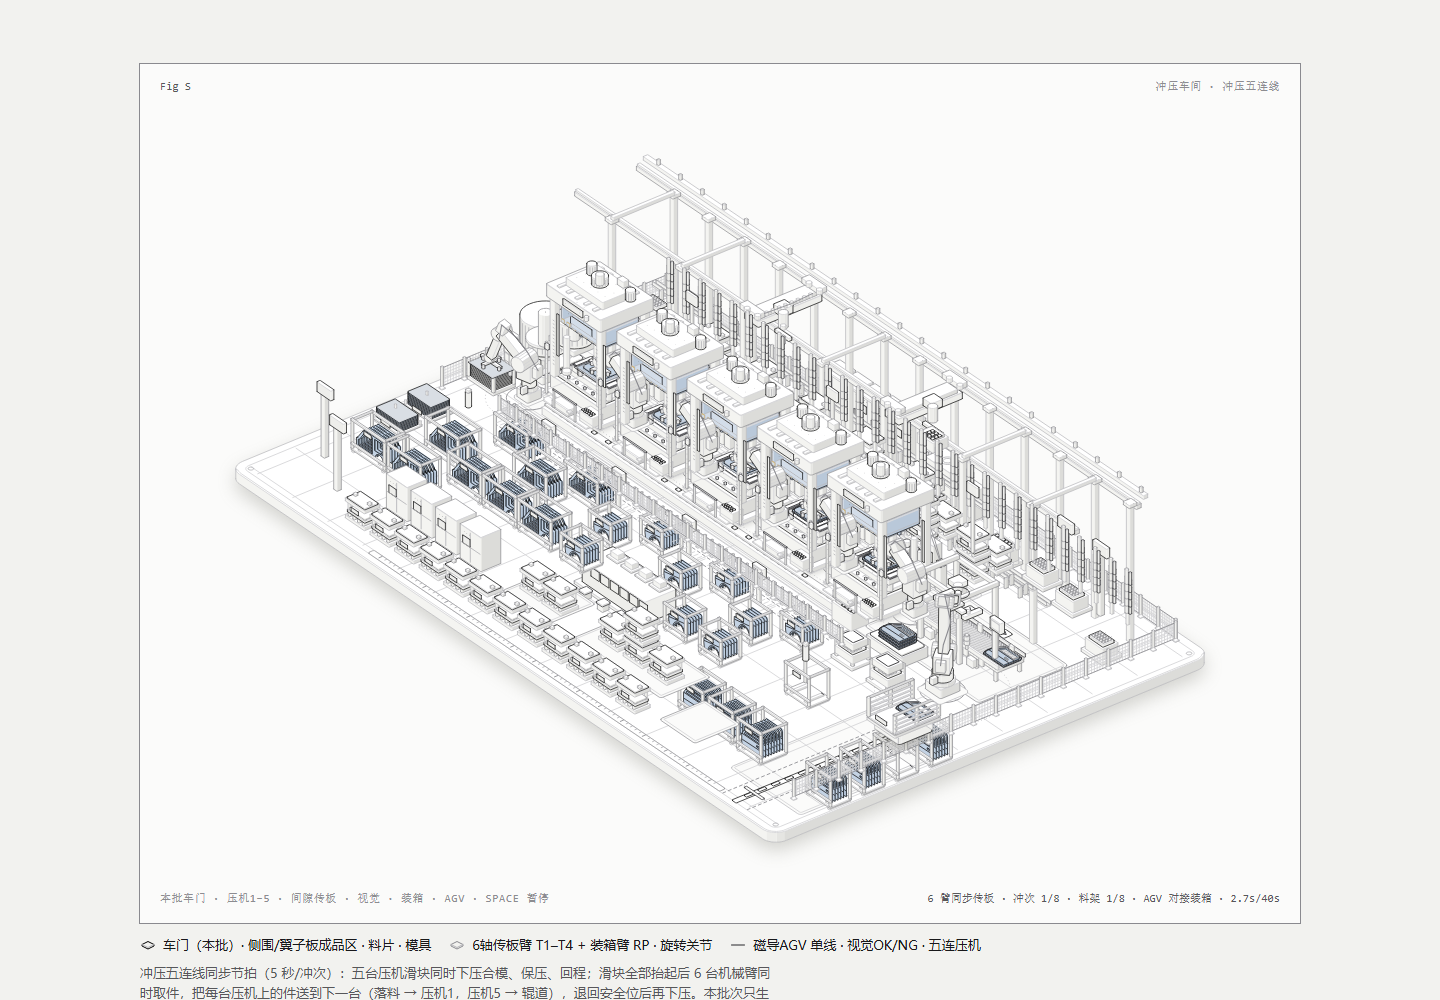
Task: Click the "本批车门" status label
Action: pos(183,898)
